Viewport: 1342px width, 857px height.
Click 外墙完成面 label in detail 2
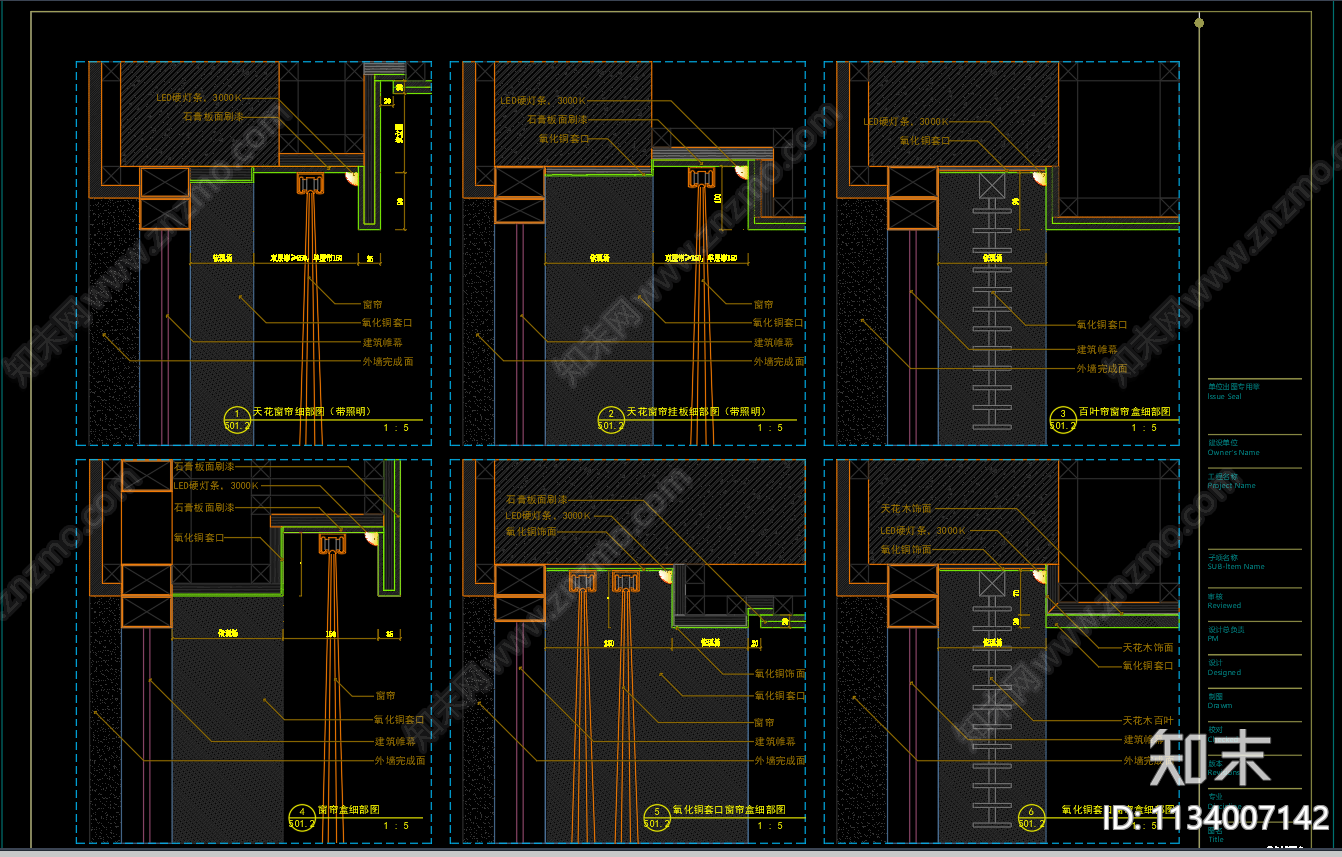[x=779, y=361]
